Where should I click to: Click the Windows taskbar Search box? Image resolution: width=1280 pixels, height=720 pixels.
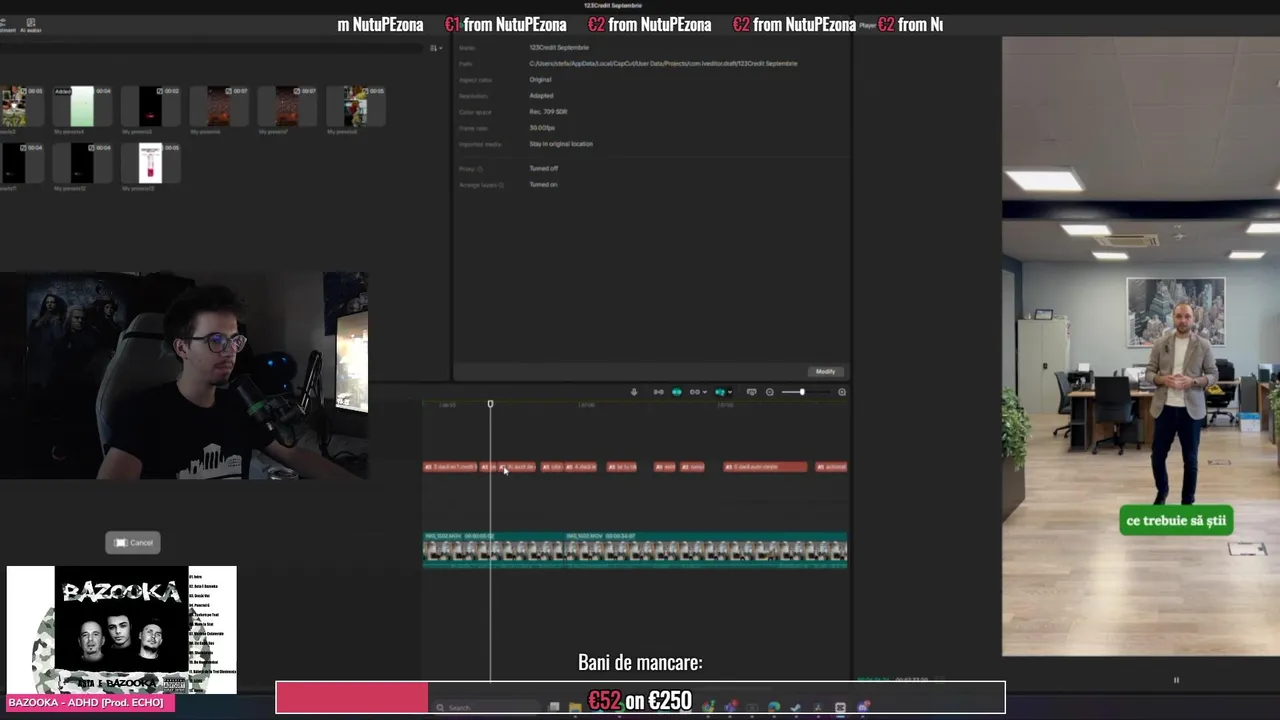486,708
